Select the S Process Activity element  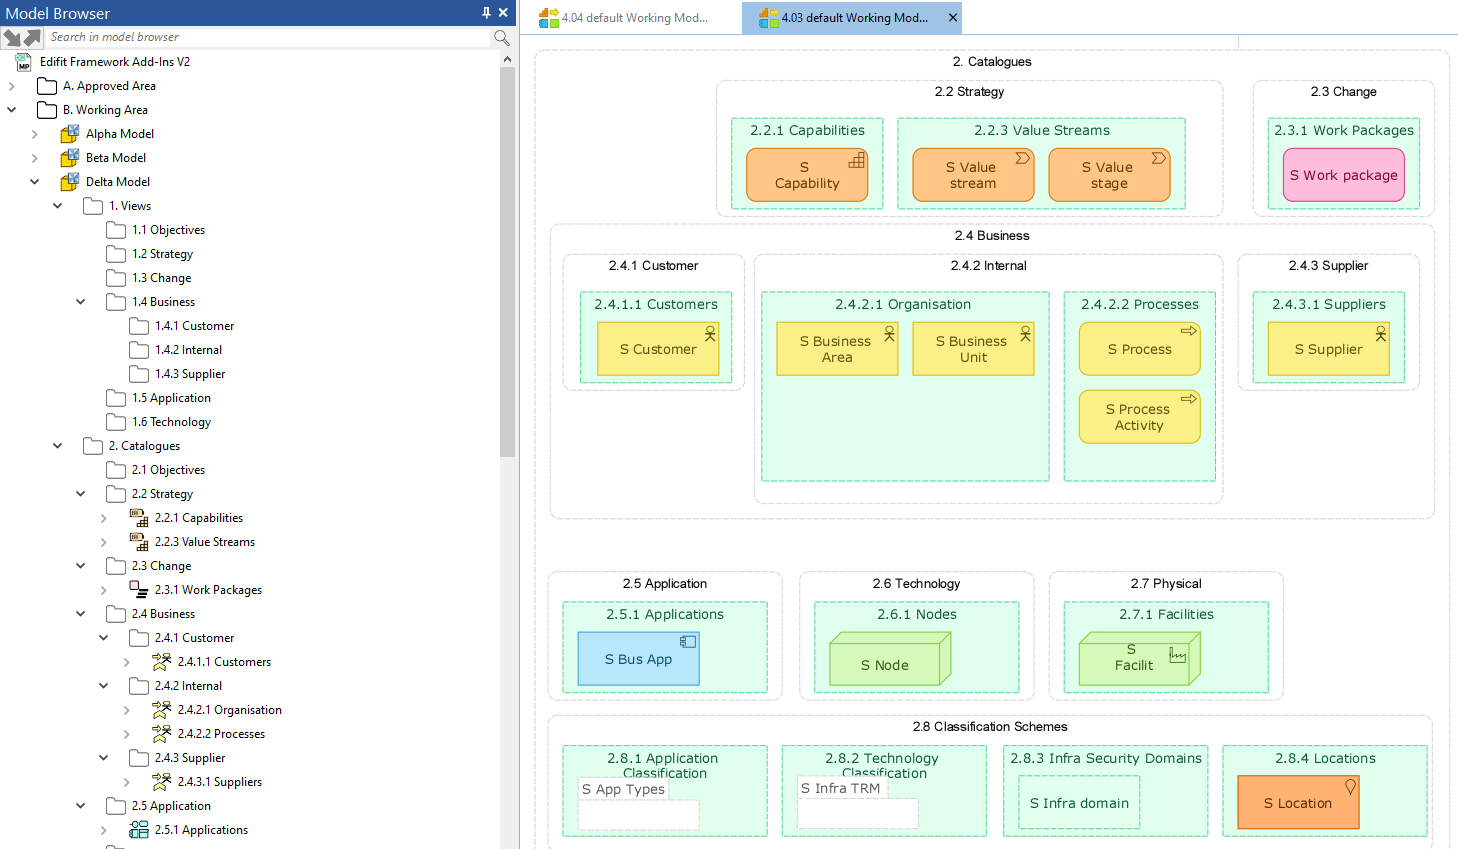(1140, 417)
